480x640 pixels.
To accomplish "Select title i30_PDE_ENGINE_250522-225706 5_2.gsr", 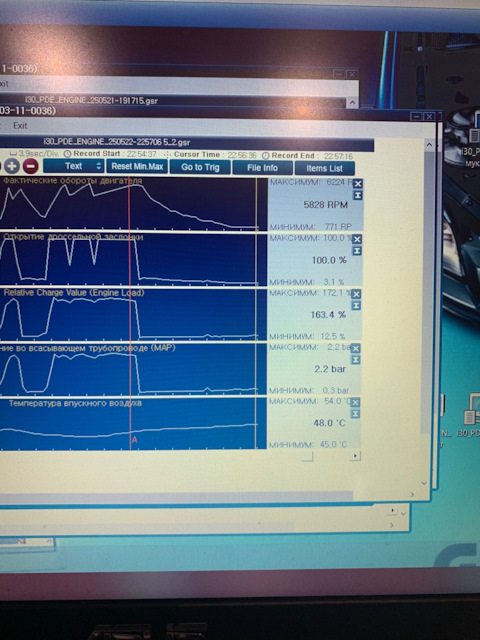I will click(117, 142).
